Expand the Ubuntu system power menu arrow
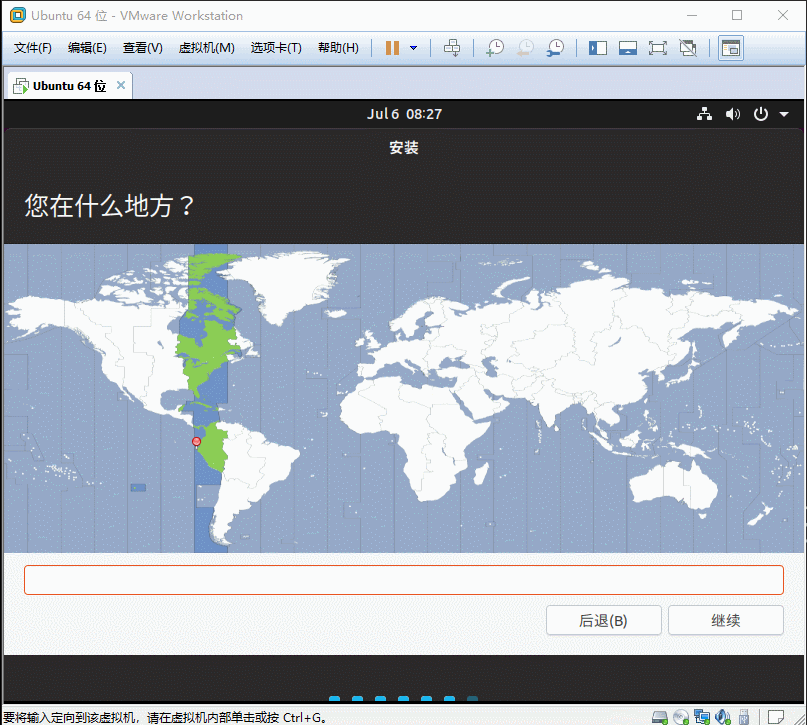The height and width of the screenshot is (725, 807). coord(784,114)
